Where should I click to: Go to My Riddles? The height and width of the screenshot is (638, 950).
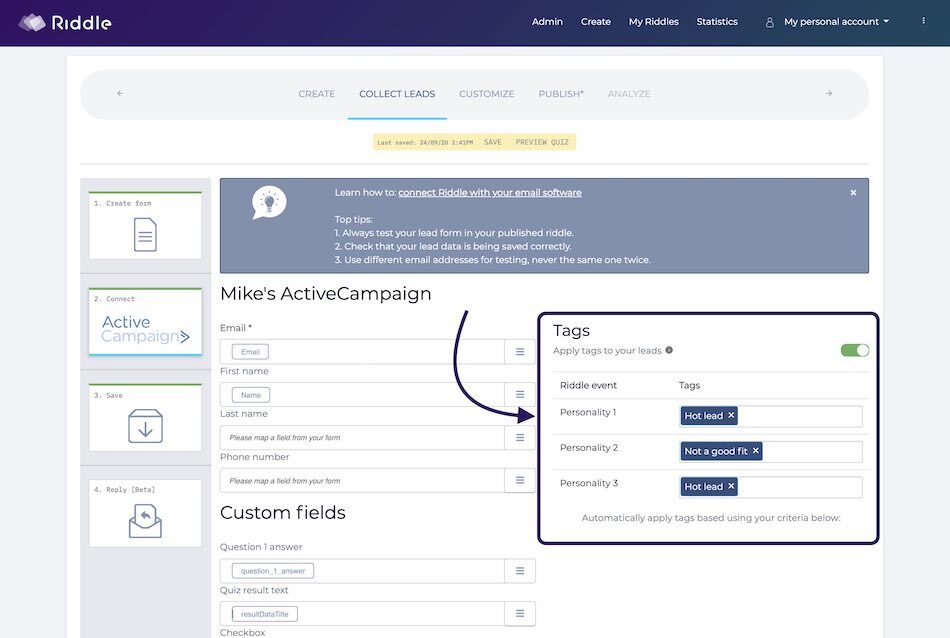click(x=654, y=22)
